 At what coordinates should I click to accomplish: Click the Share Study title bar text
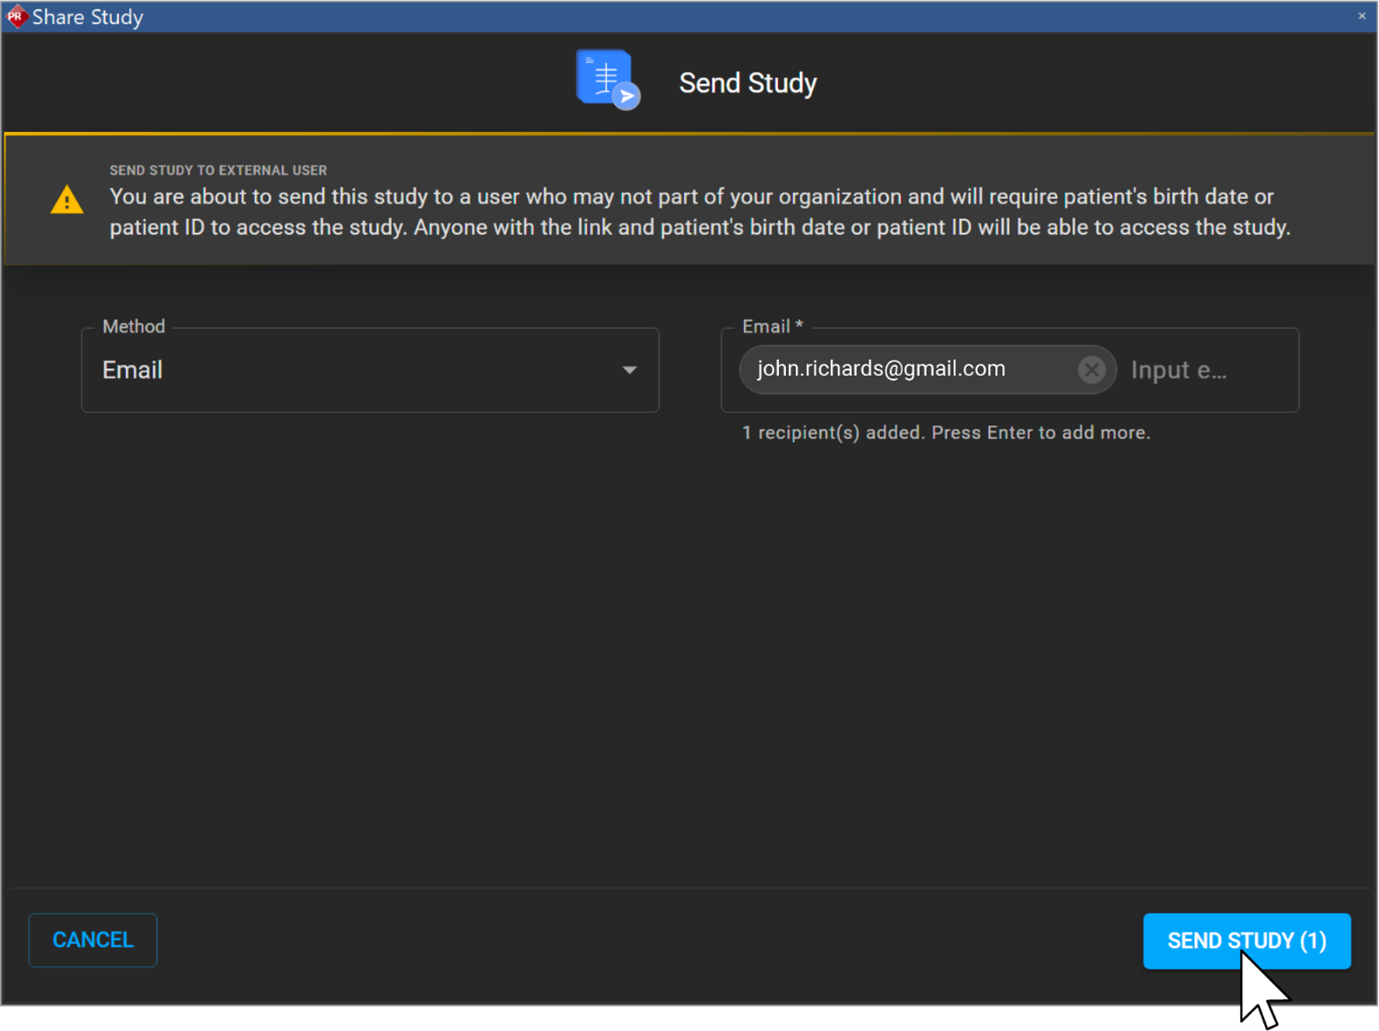click(x=87, y=16)
